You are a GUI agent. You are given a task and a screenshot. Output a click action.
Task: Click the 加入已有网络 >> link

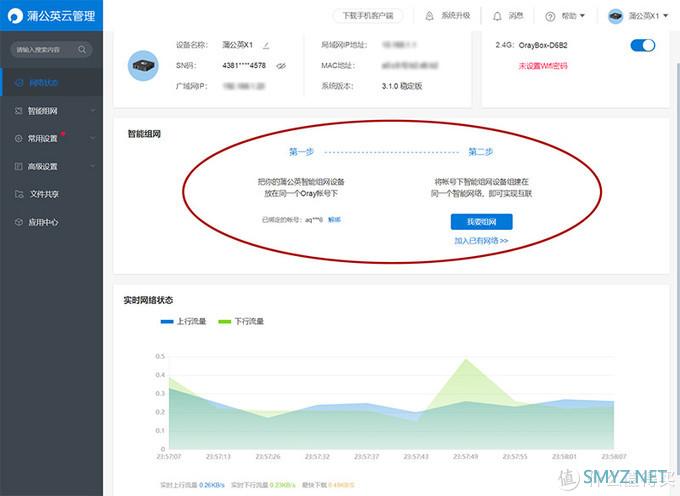coord(481,241)
